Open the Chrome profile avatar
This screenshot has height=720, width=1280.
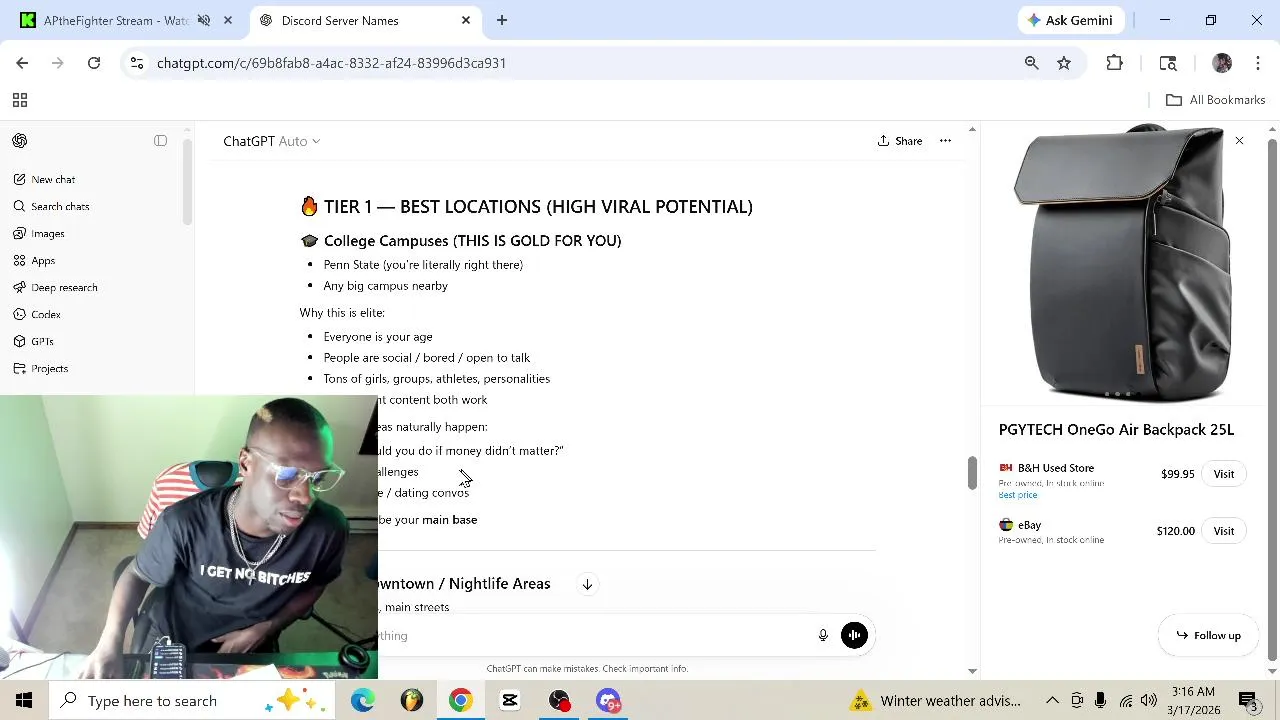(1222, 63)
